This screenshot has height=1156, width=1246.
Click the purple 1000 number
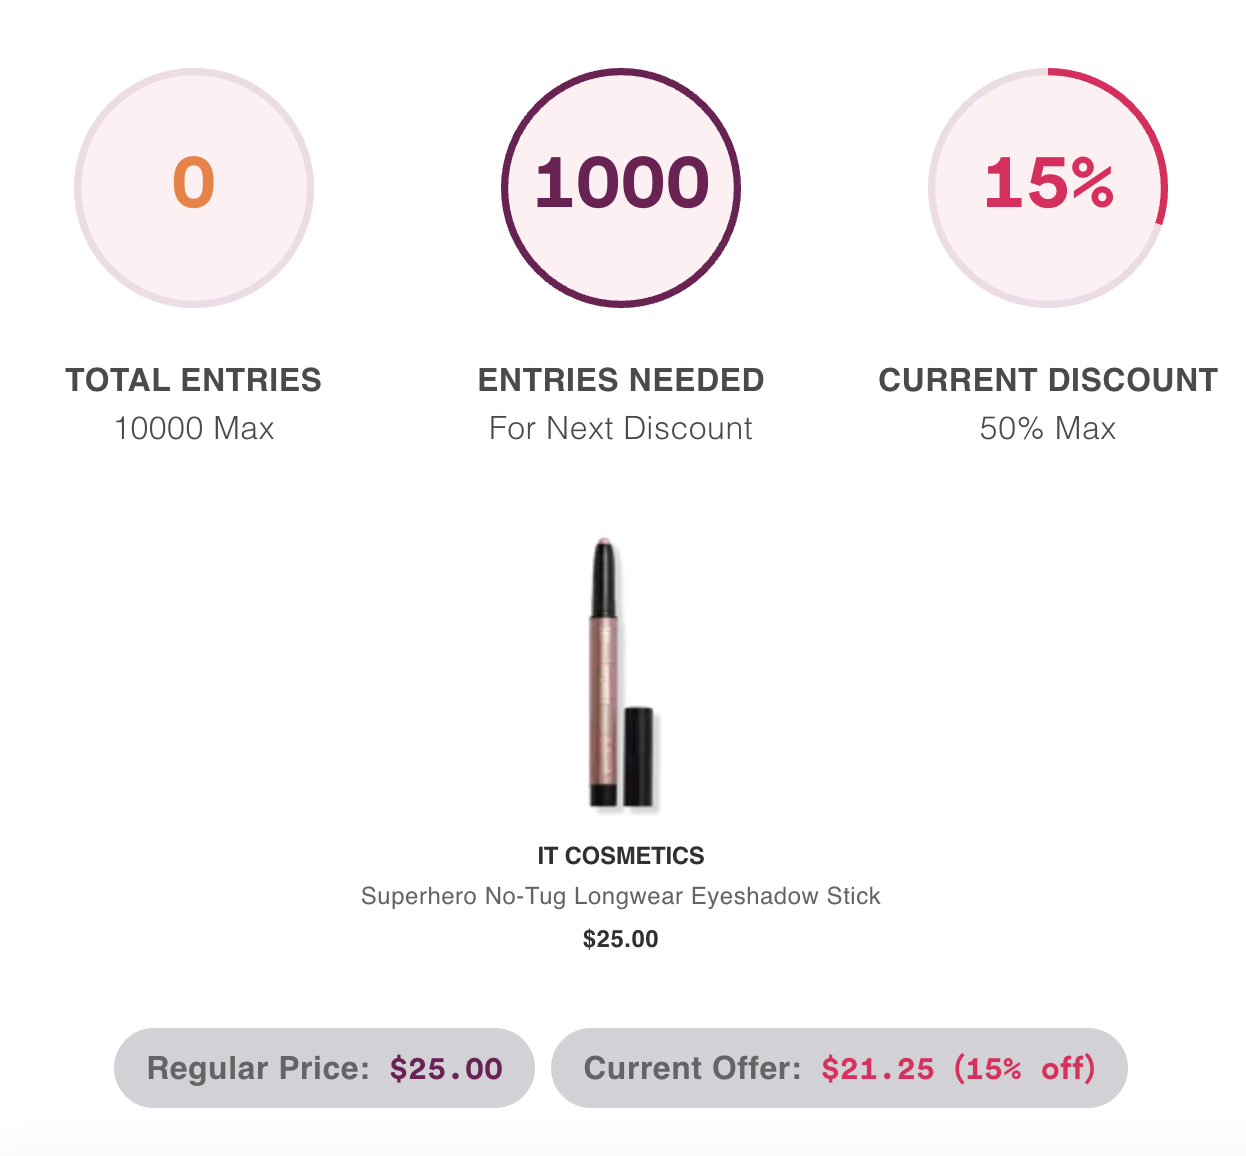pos(621,183)
